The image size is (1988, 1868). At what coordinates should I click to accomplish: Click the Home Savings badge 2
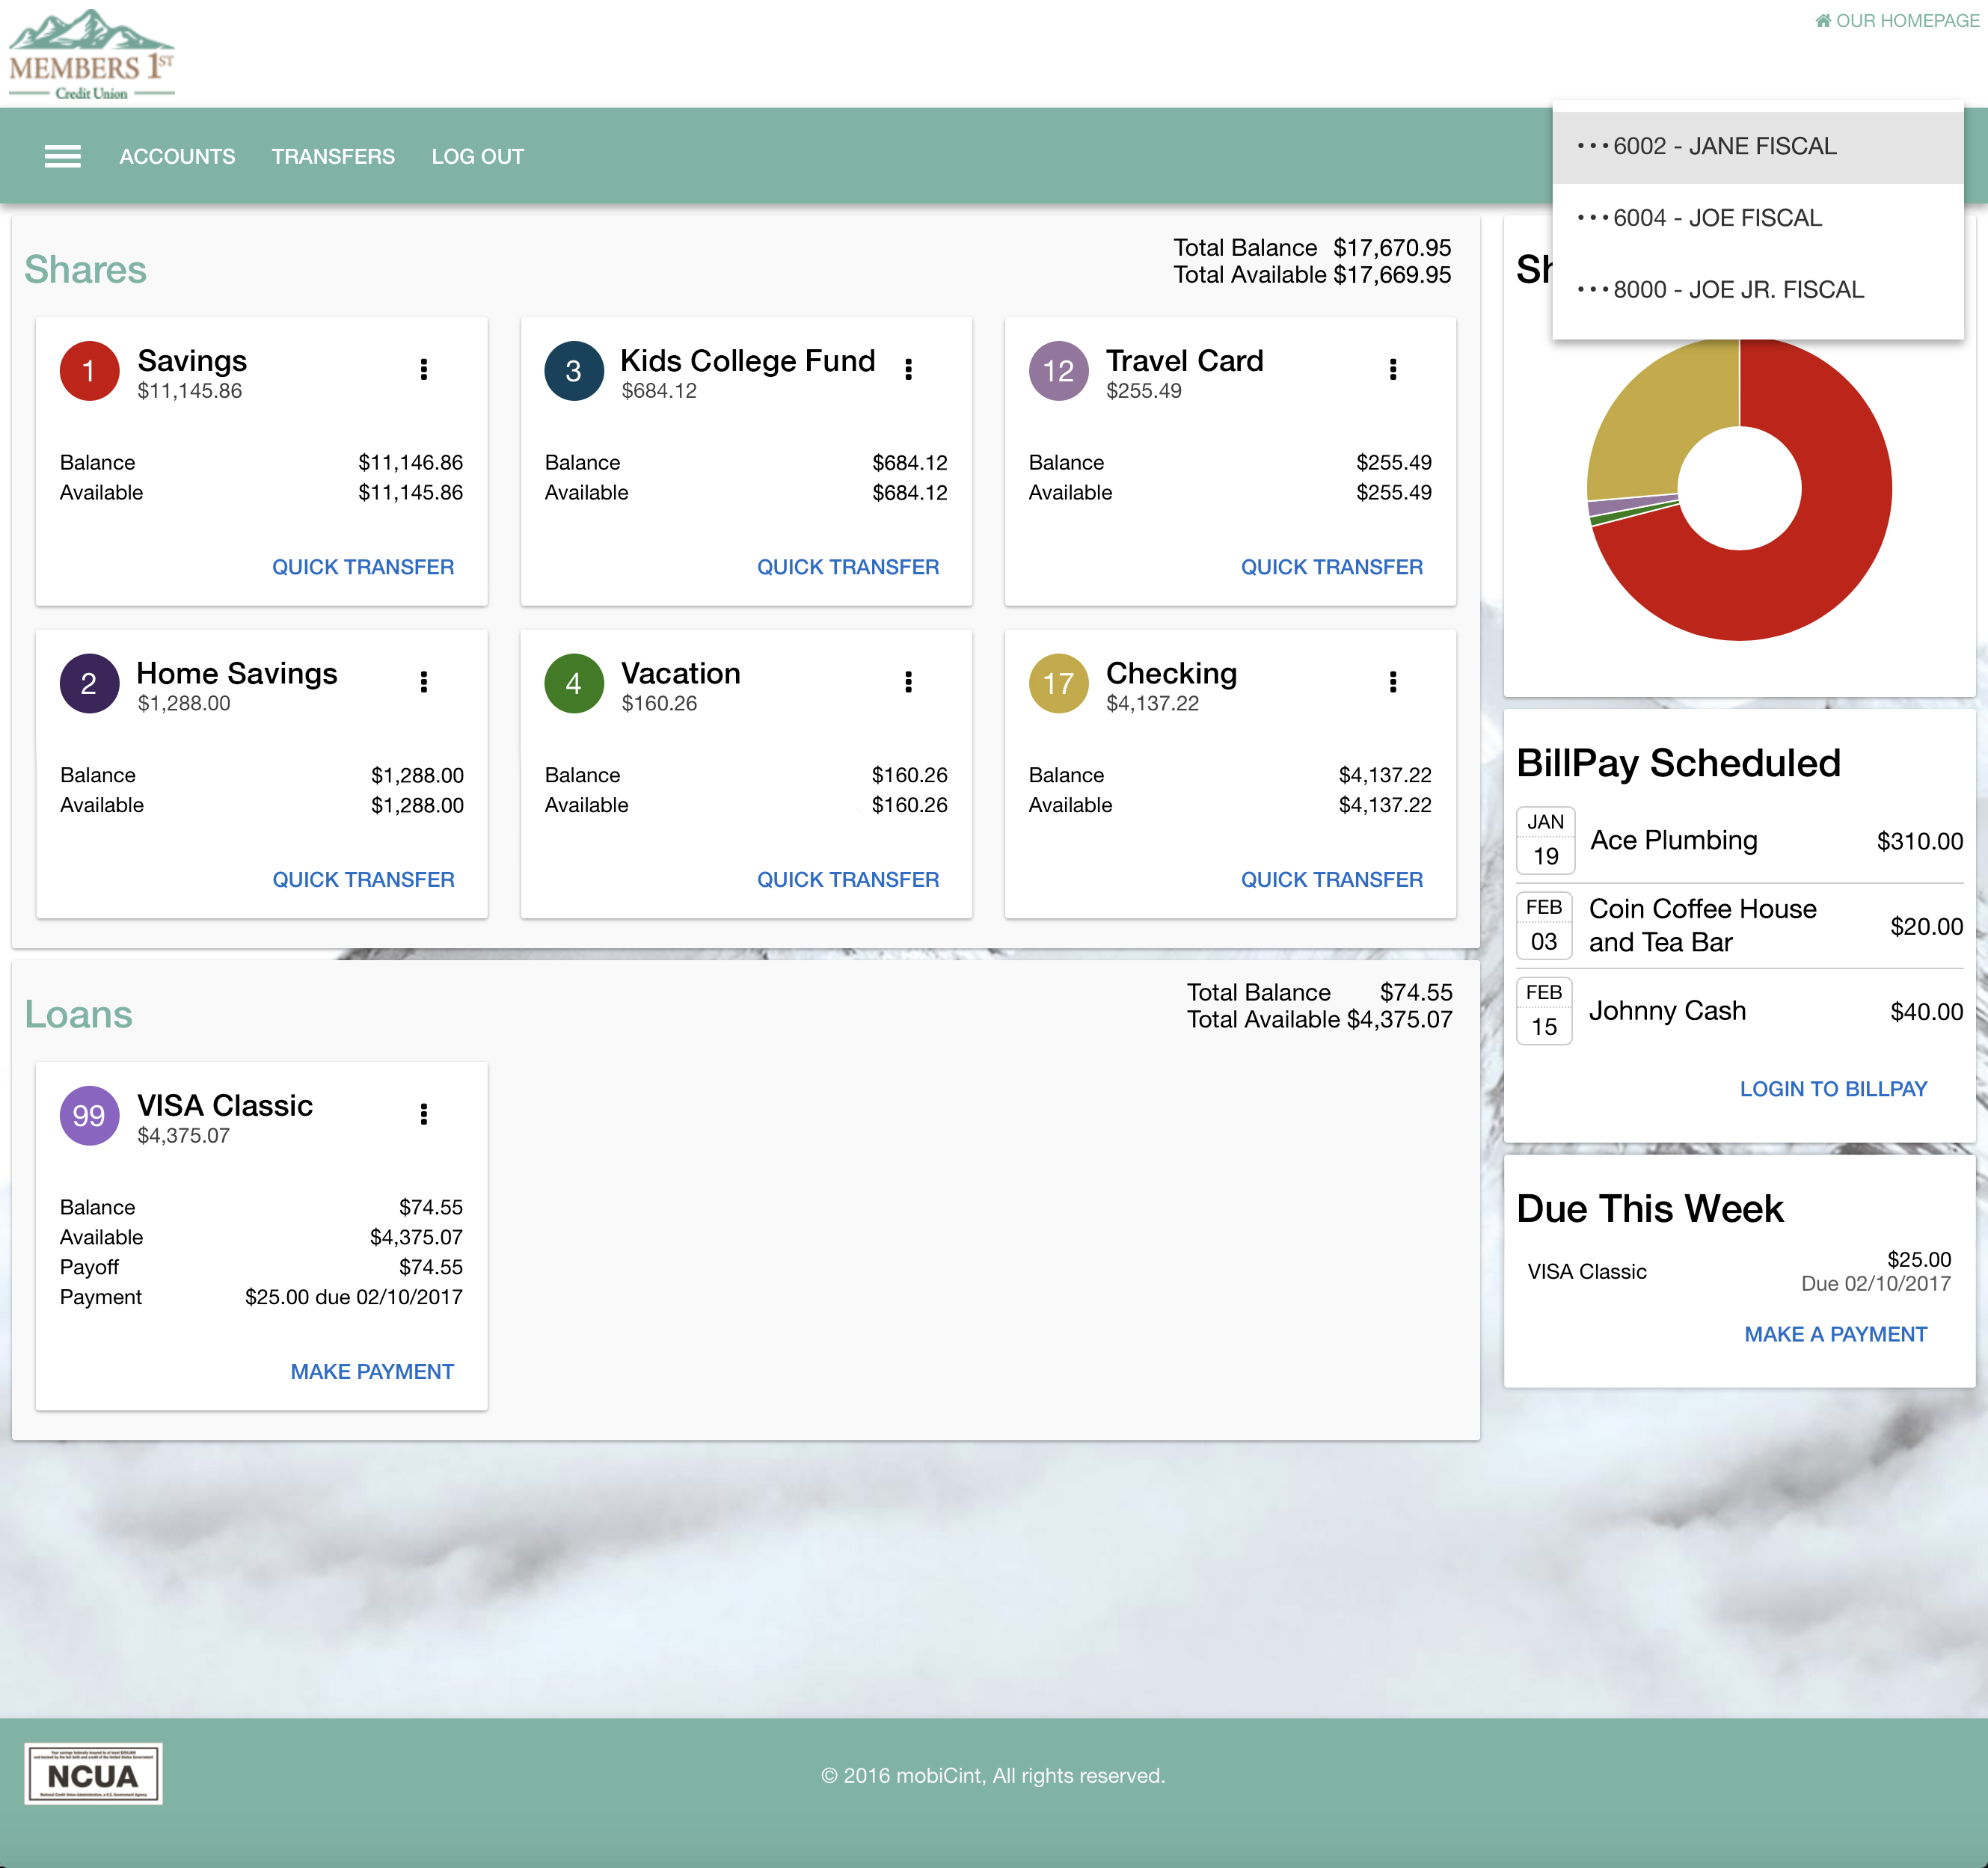(x=89, y=684)
